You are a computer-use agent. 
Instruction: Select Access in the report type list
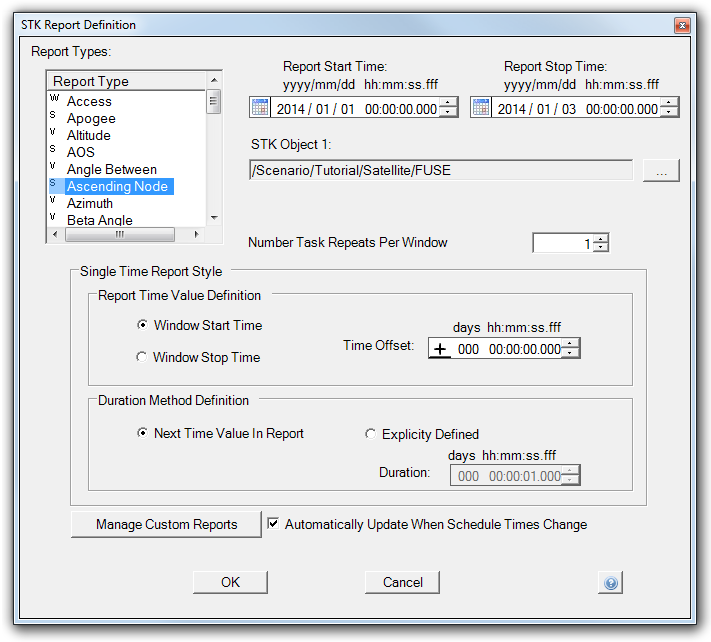(89, 101)
